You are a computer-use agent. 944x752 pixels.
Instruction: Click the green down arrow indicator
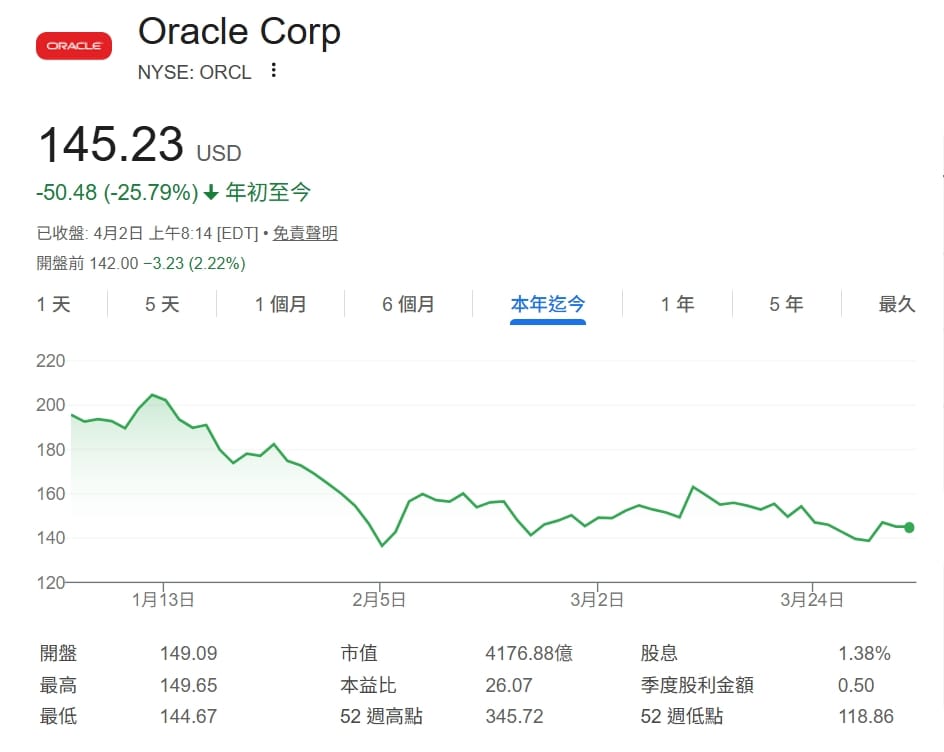pos(211,192)
